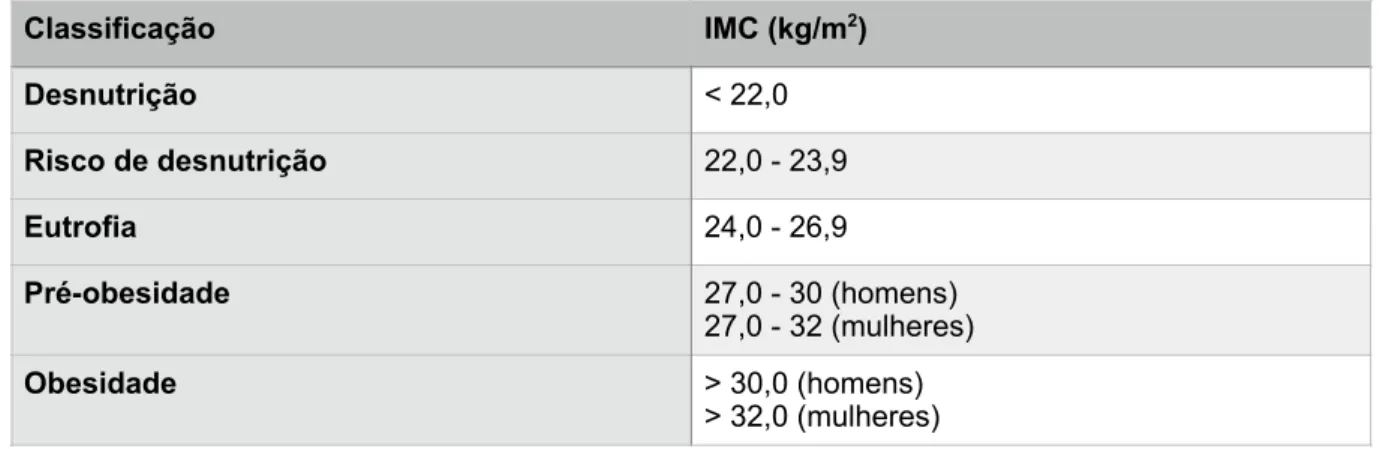
Task: Click the 27,0 - 32 (mulheres) text
Action: [x=839, y=325]
